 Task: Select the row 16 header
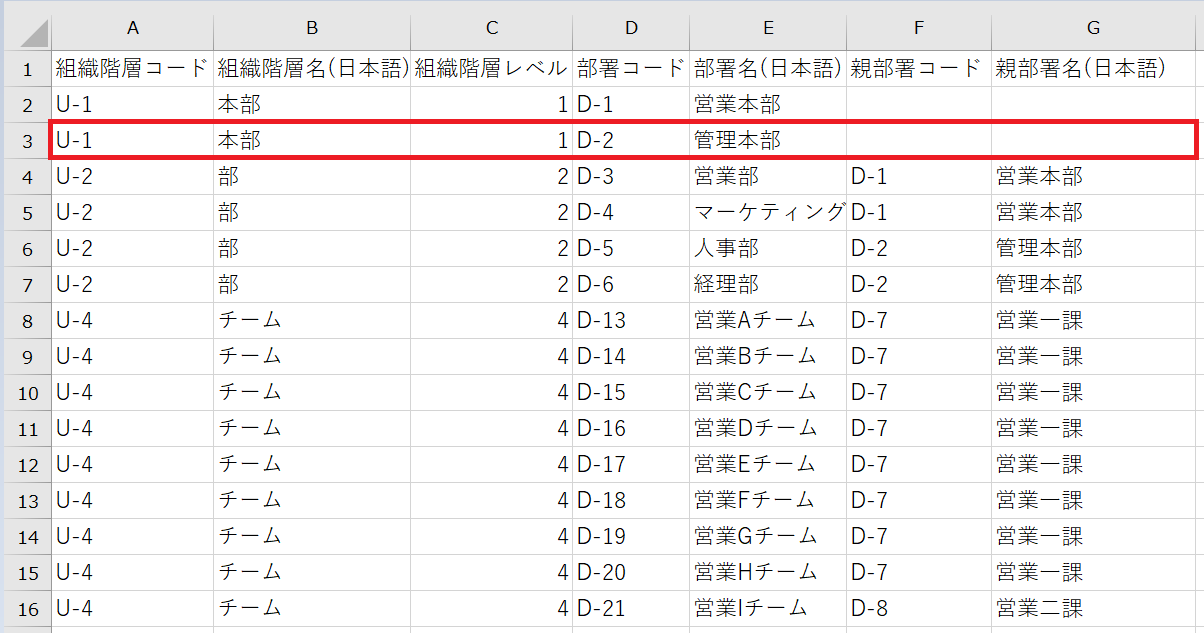(x=26, y=609)
